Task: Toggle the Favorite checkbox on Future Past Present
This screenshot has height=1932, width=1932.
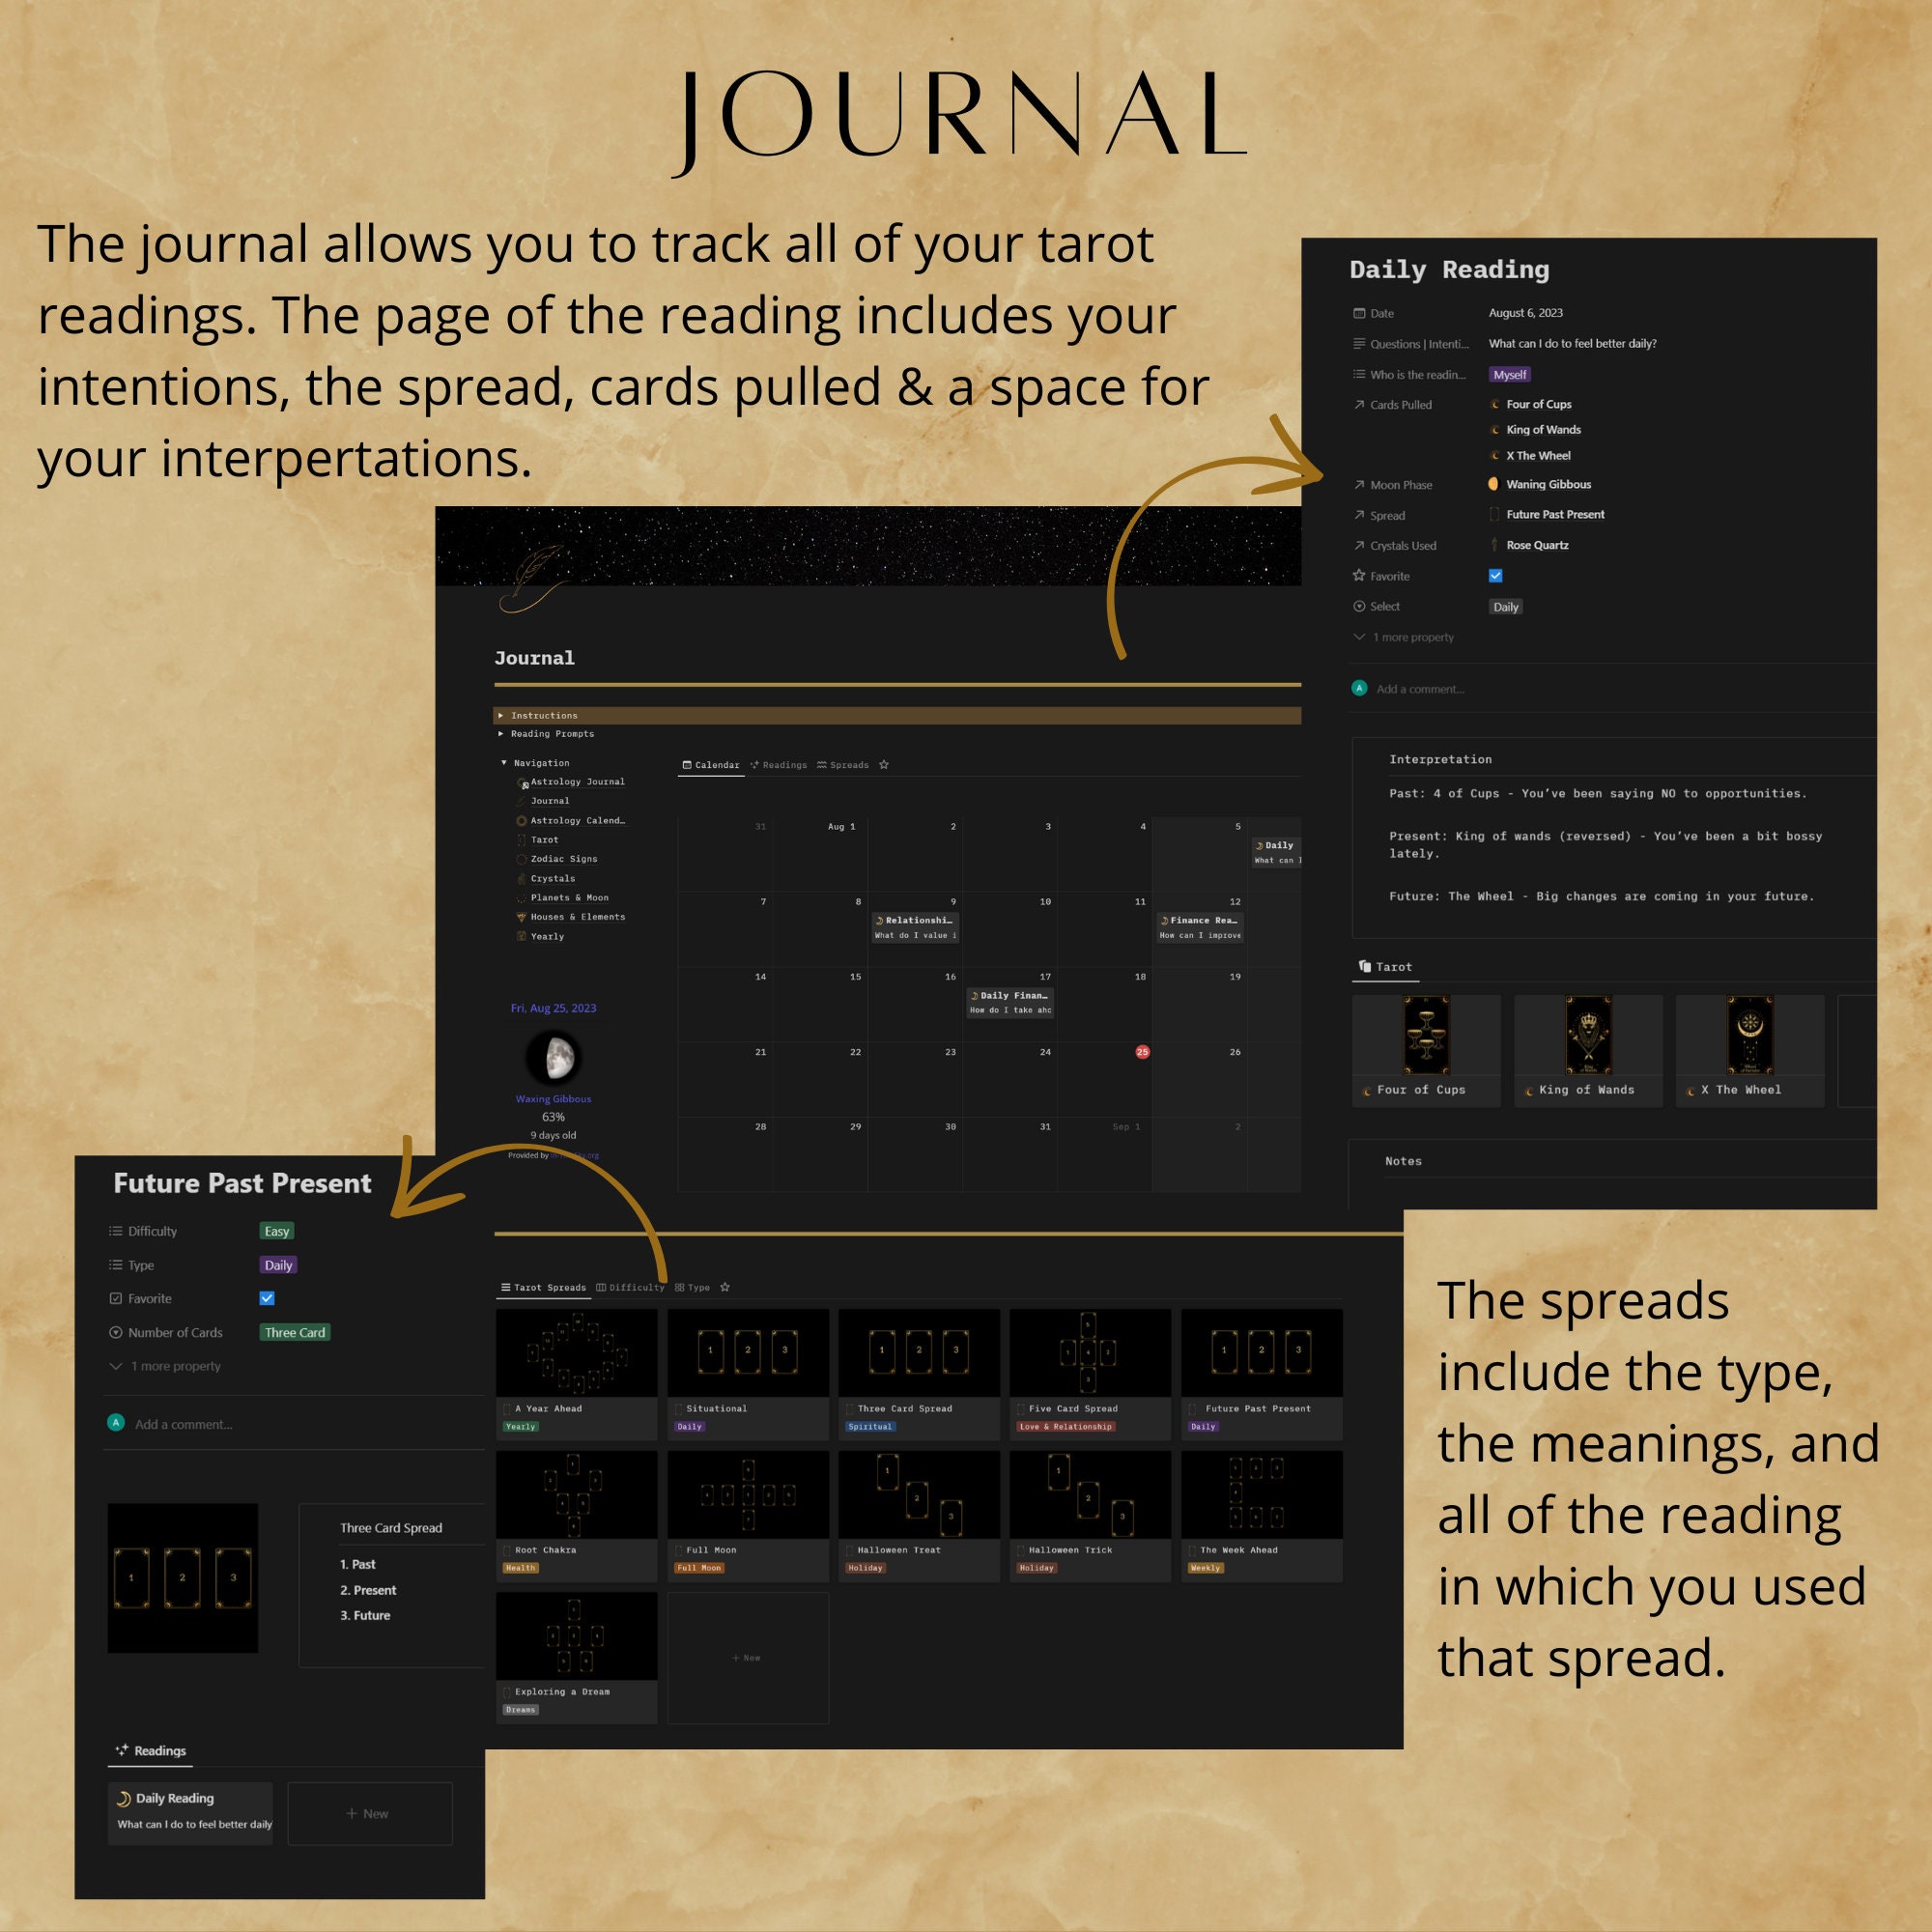Action: click(266, 1298)
